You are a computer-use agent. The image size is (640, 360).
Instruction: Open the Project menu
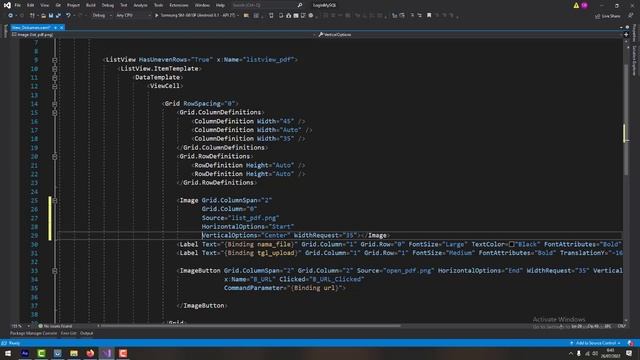tap(73, 5)
